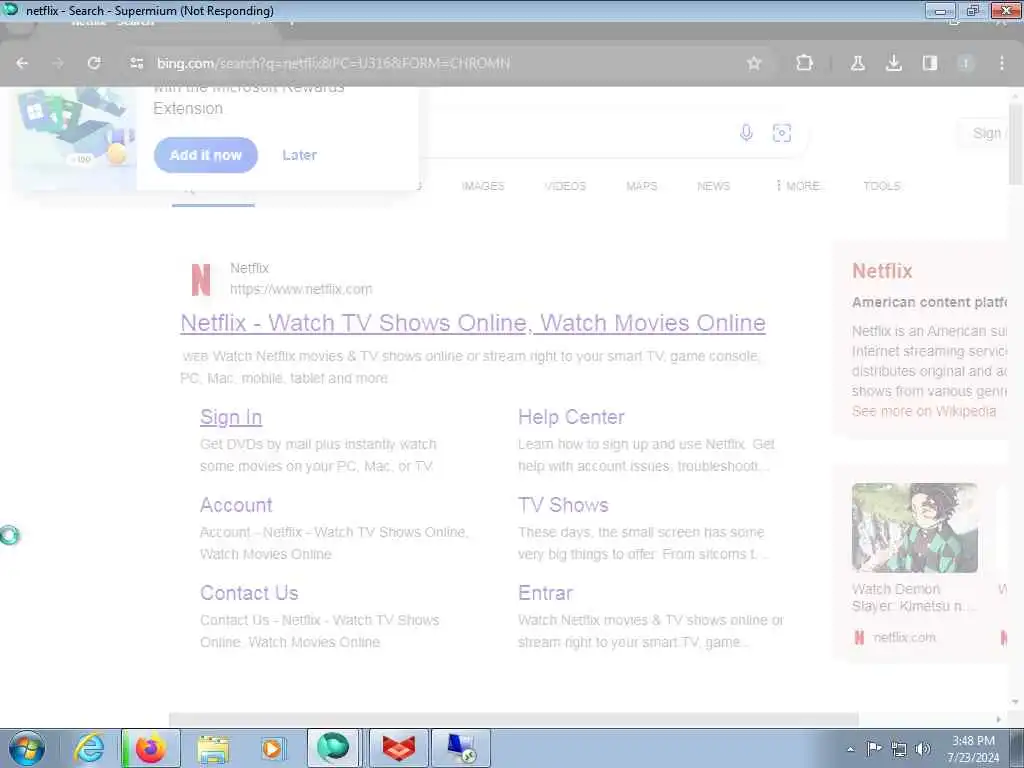Launch Internet Explorer from taskbar
This screenshot has width=1024, height=768.
[88, 748]
